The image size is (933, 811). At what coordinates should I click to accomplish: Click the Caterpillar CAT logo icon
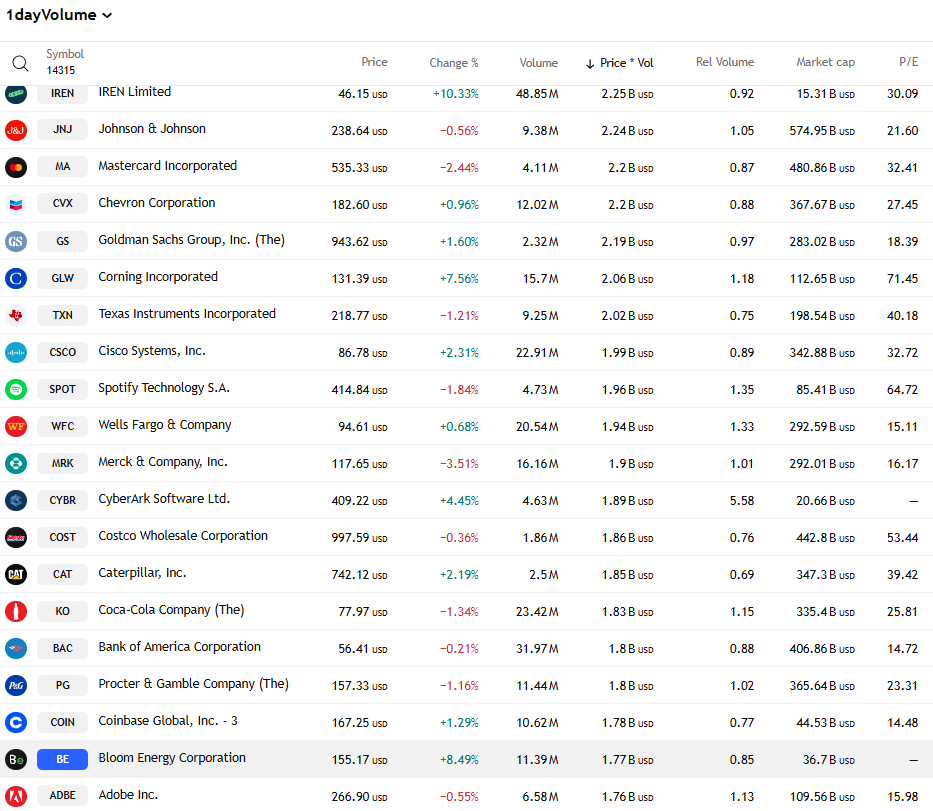16,574
